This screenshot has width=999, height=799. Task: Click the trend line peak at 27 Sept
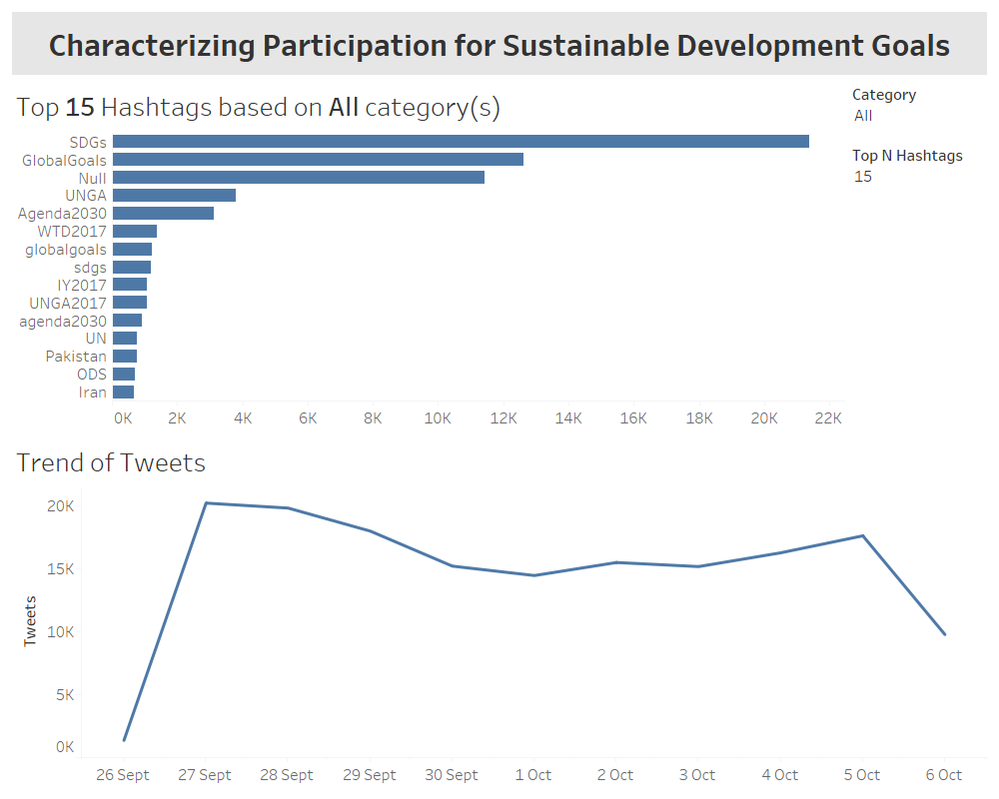click(205, 503)
